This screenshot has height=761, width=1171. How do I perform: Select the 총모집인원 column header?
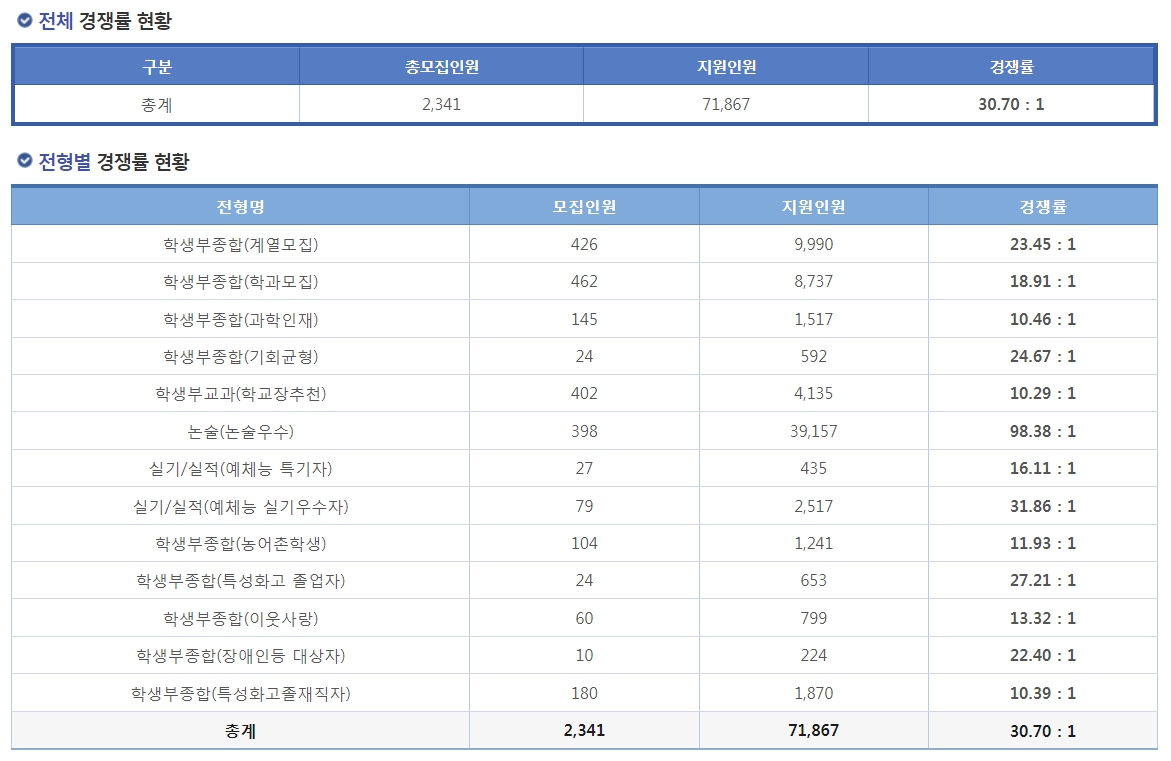pyautogui.click(x=441, y=66)
